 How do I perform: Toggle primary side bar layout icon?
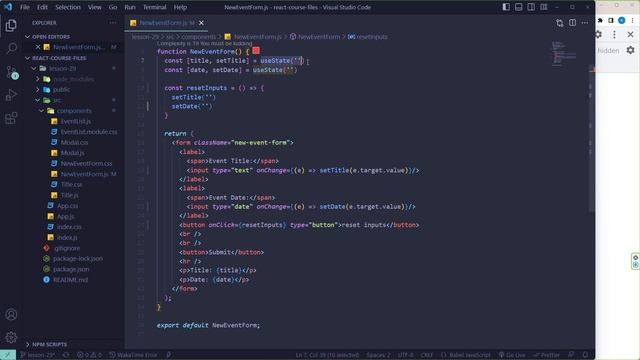(506, 7)
